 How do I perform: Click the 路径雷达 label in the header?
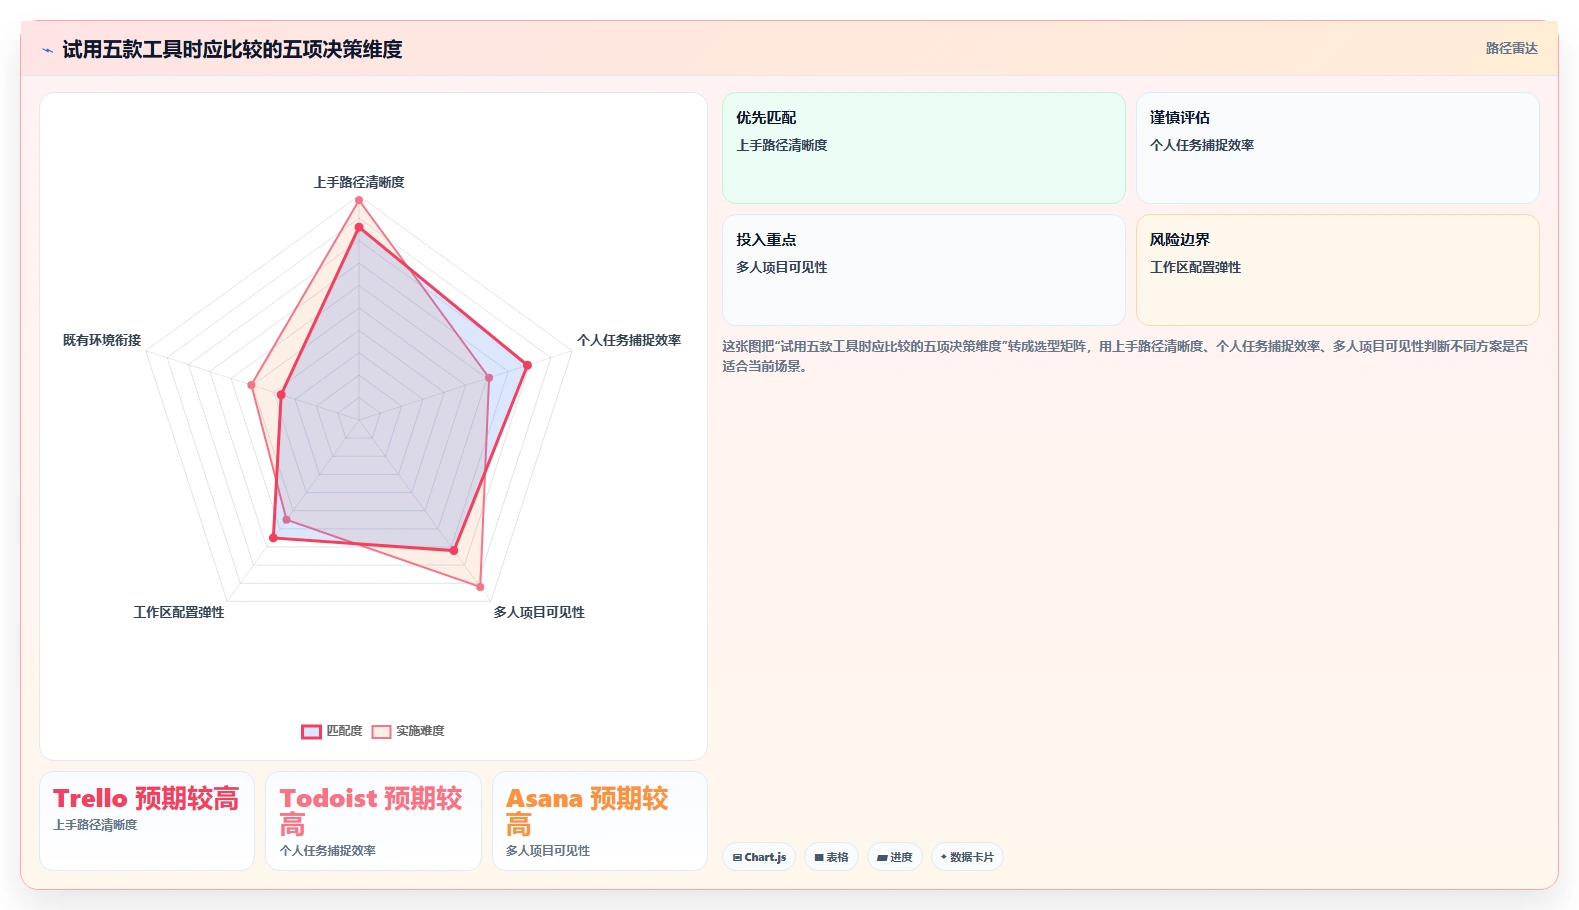pyautogui.click(x=1511, y=48)
